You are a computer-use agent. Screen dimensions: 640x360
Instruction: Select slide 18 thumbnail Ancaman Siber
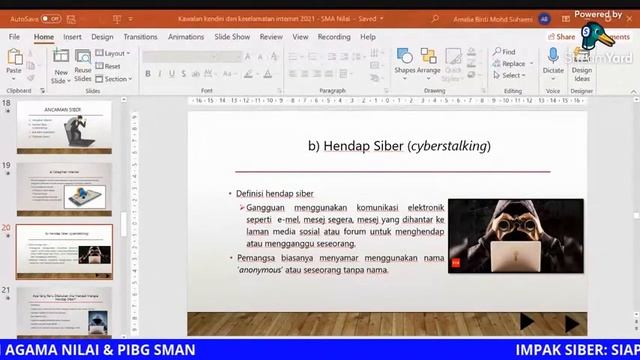pyautogui.click(x=64, y=127)
